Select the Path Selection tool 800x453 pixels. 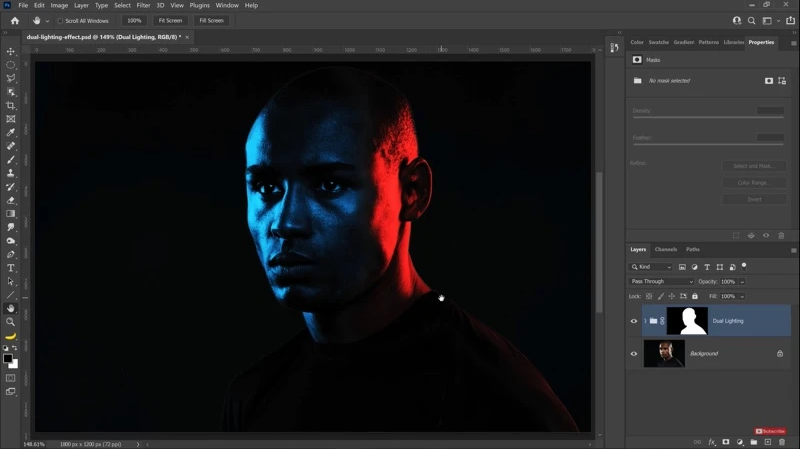point(11,281)
